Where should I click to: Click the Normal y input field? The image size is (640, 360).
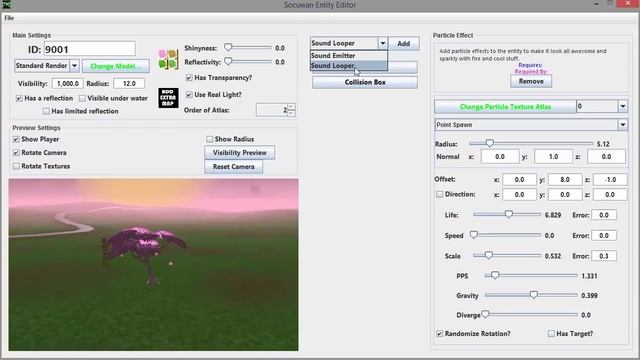553,157
